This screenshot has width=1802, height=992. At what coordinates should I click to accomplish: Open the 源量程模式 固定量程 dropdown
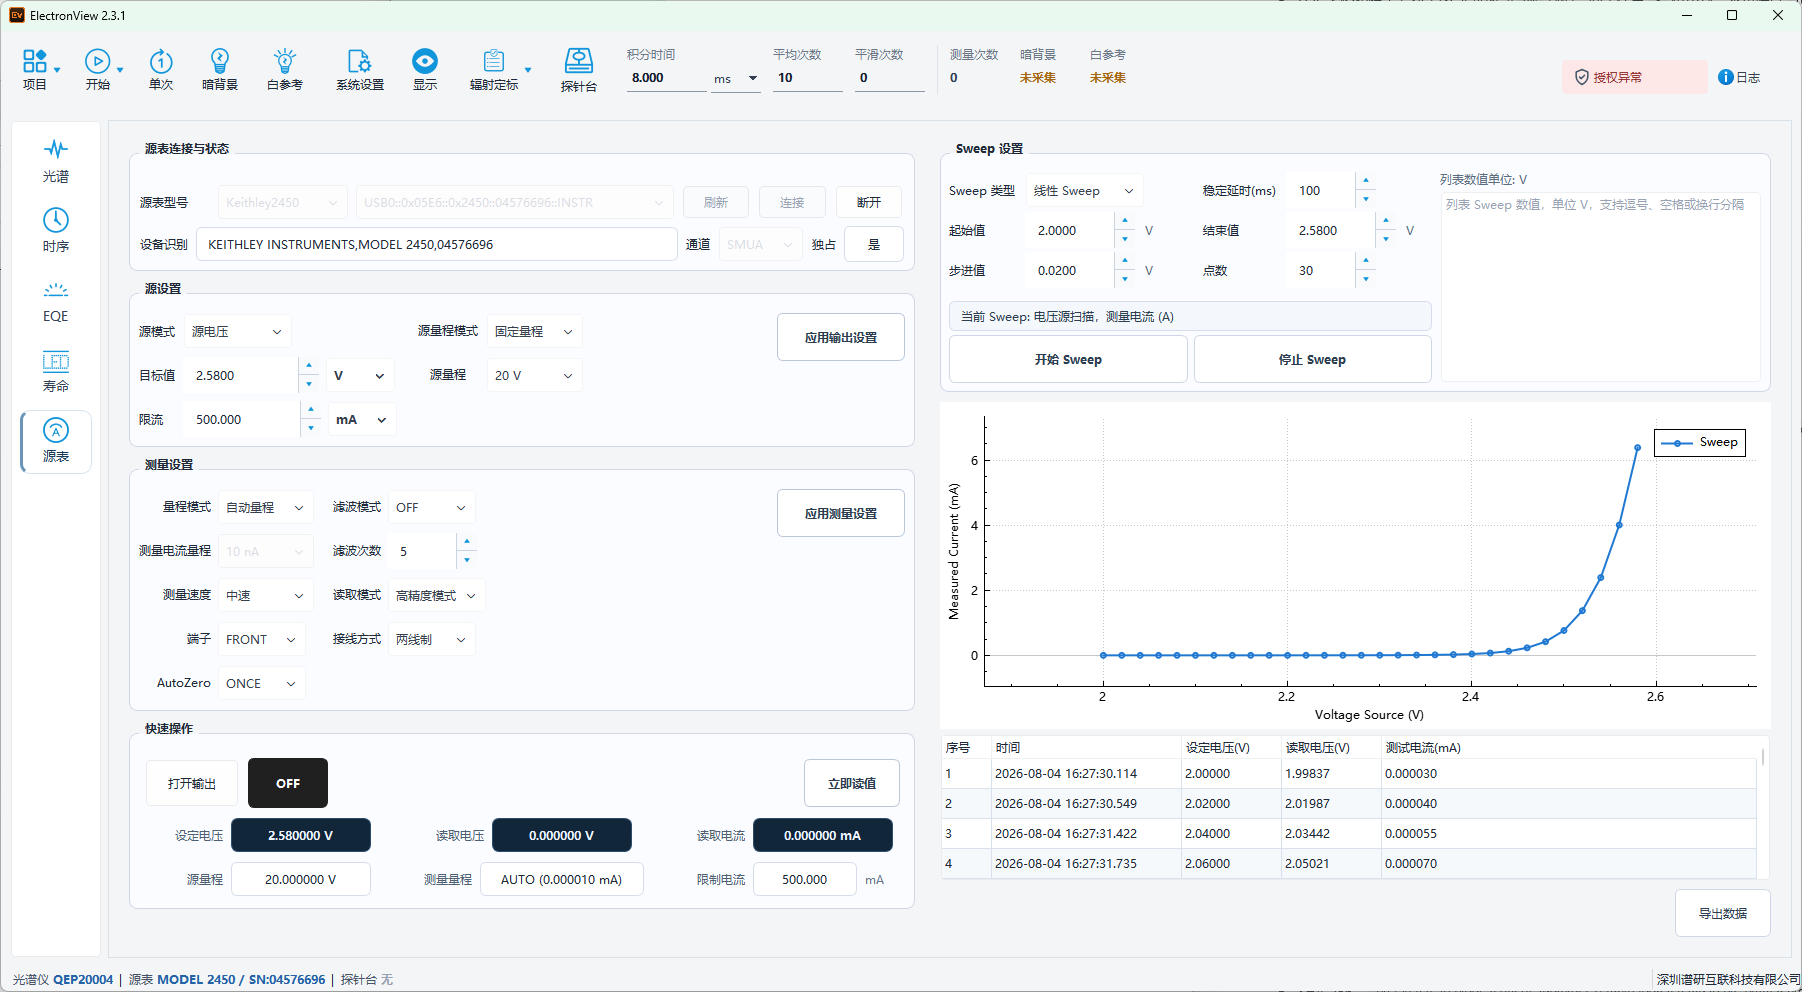pyautogui.click(x=534, y=331)
